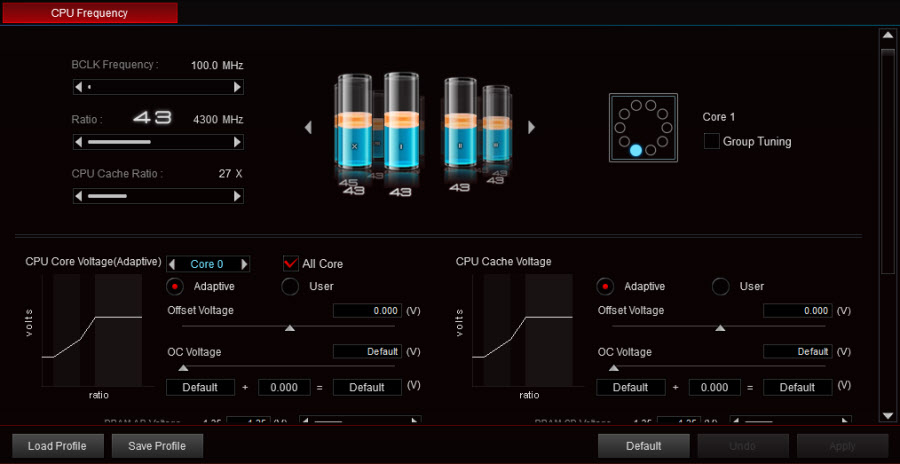Viewport: 900px width, 464px height.
Task: Click CPU Core OC Voltage value field
Action: pos(367,351)
